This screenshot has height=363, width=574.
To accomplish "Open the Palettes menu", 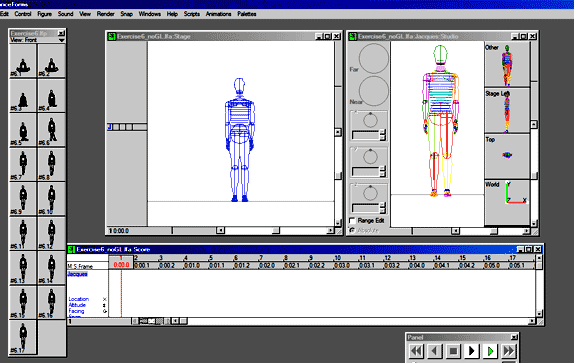I will [x=247, y=14].
